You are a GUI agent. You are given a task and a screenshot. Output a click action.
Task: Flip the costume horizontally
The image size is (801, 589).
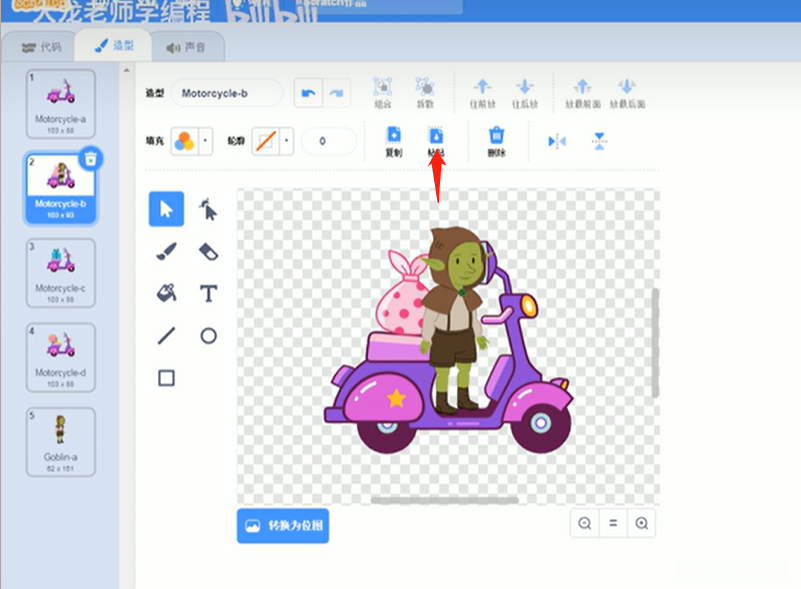pos(557,141)
